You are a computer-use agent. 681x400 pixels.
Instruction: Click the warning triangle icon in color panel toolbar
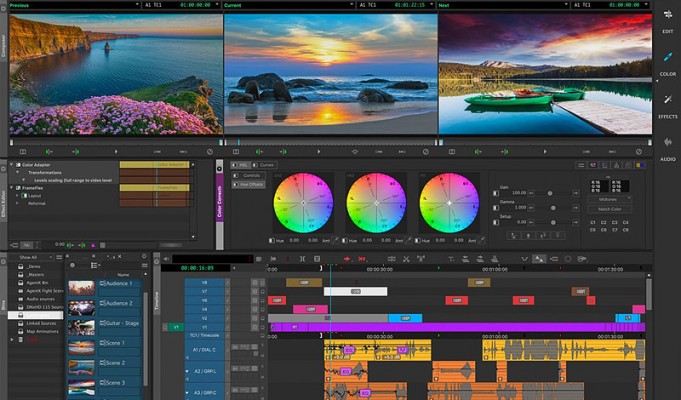click(x=616, y=165)
